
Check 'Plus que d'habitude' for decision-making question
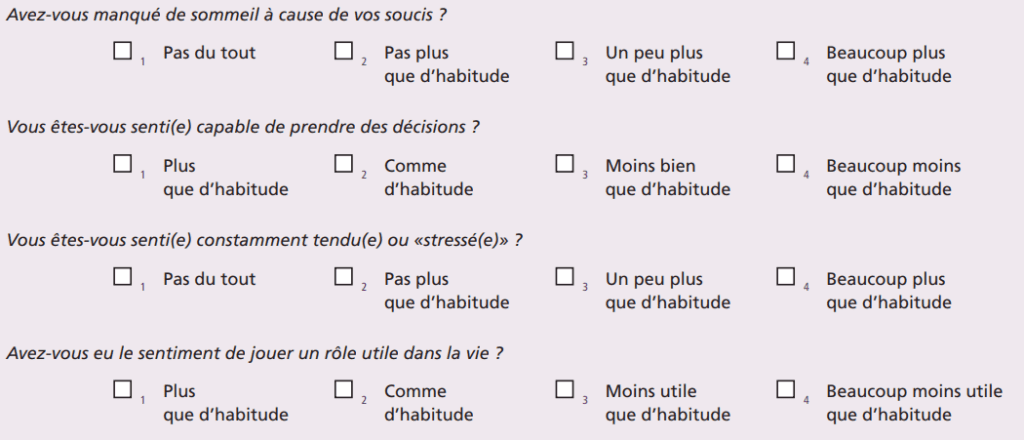coord(123,164)
